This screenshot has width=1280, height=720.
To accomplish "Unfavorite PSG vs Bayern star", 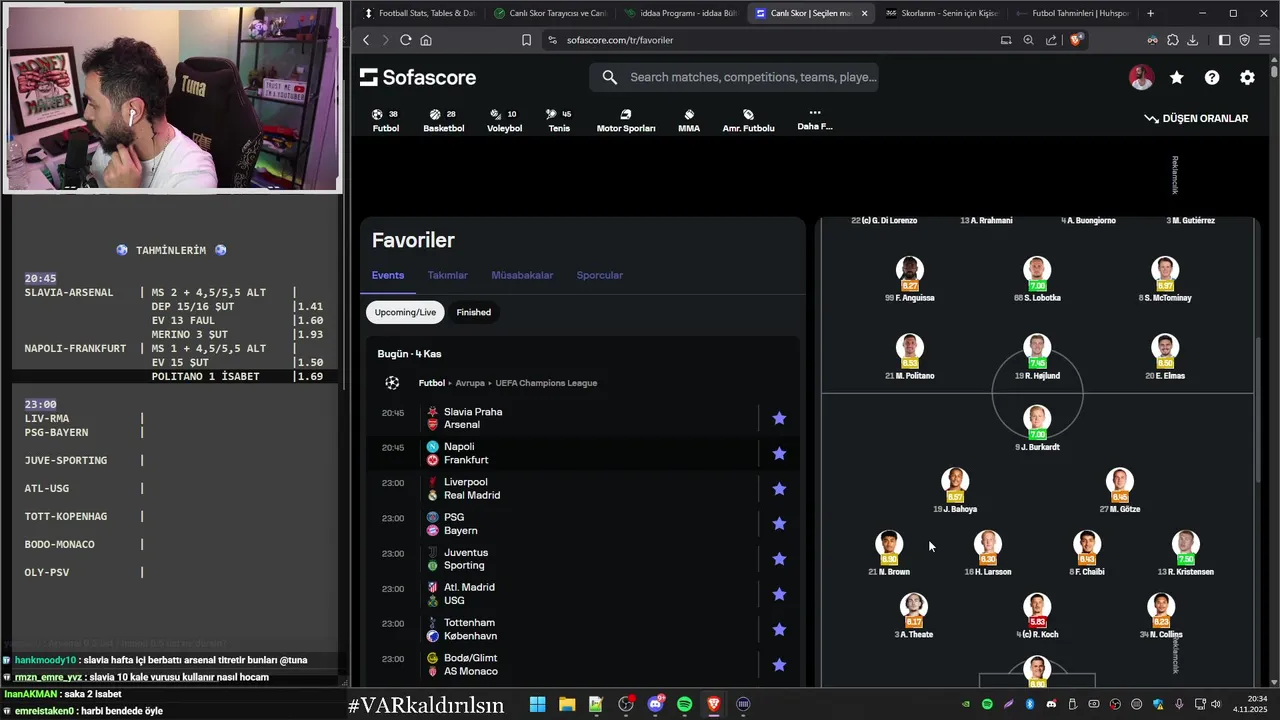I will pos(779,524).
